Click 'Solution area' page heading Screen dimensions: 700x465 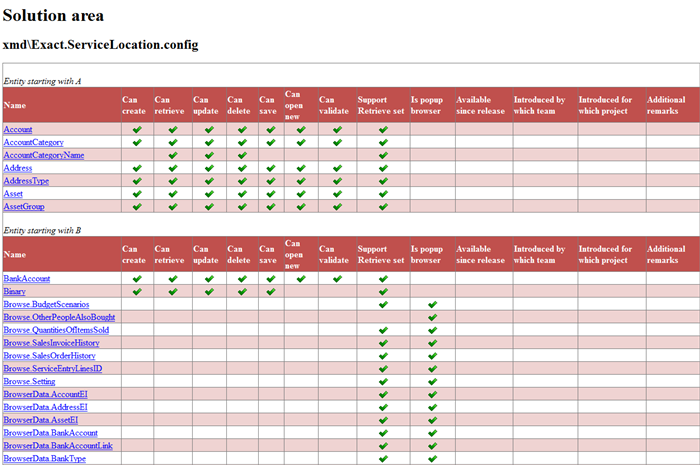coord(53,16)
